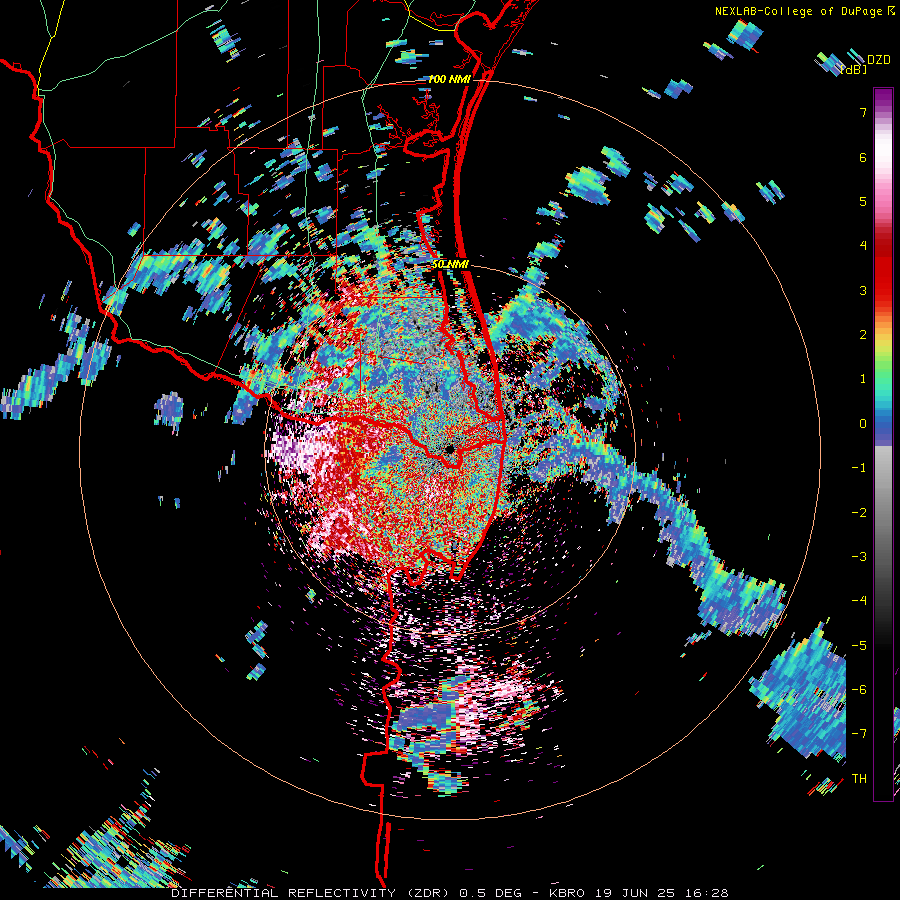Click the DIFFERENTIAL REFLECTIVITY (ZDR) caption
Viewport: 900px width, 900px height.
(312, 893)
